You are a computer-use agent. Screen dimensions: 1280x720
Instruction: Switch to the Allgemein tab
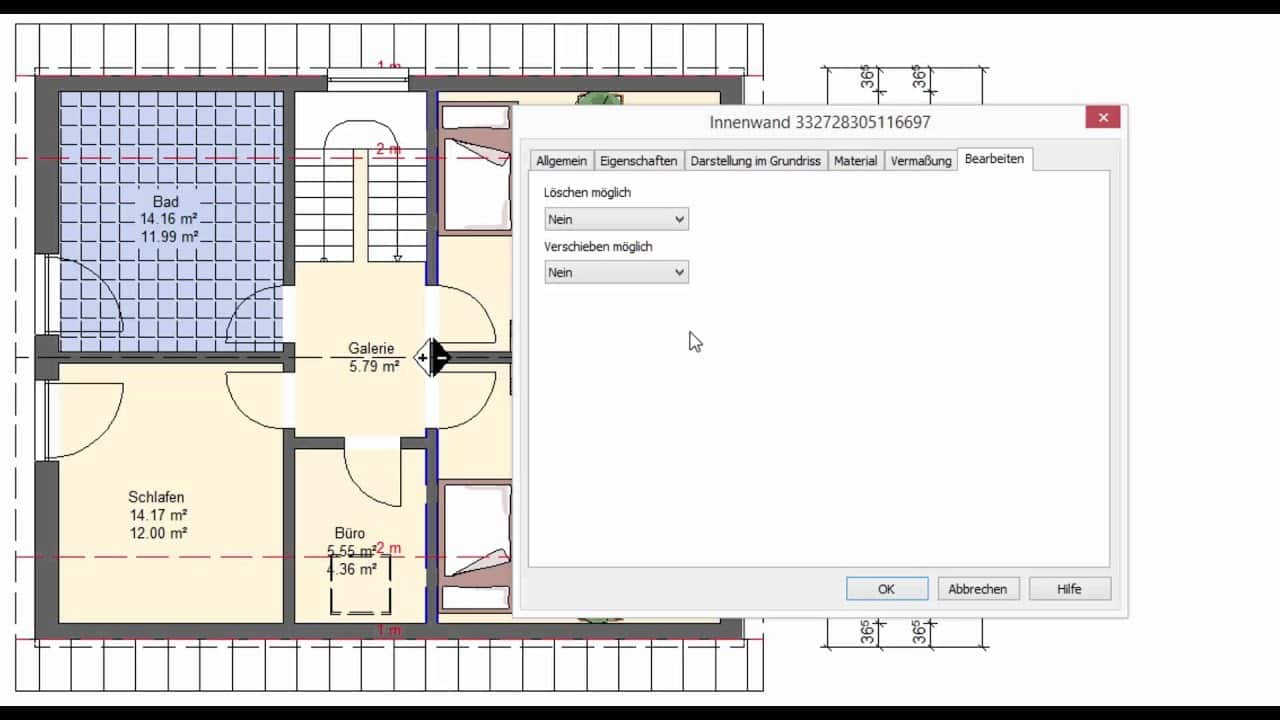[561, 160]
